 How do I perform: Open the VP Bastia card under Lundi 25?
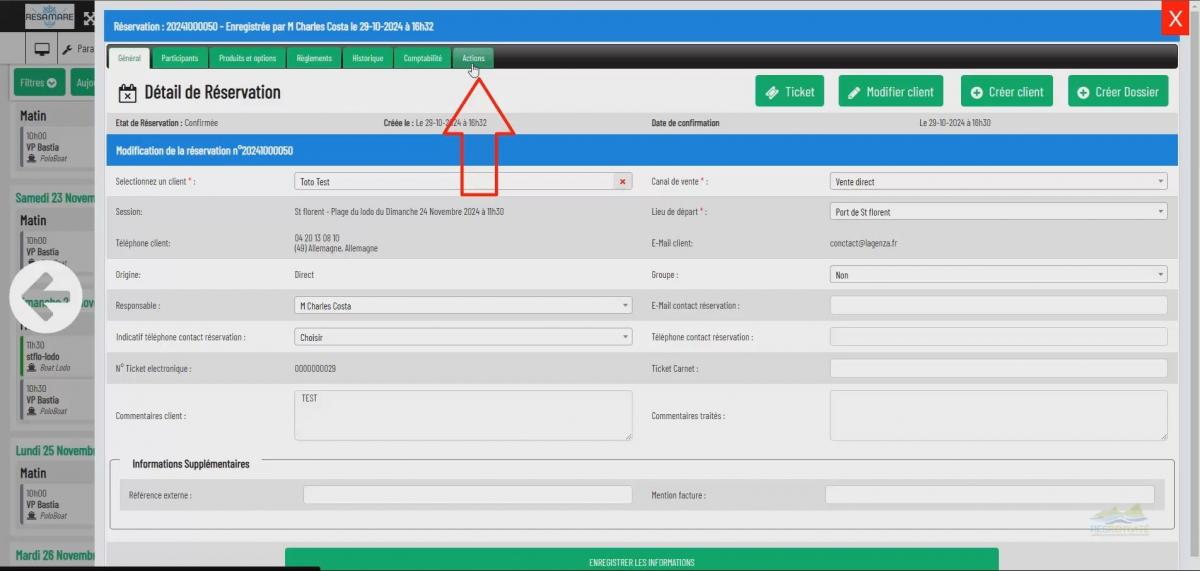58,505
